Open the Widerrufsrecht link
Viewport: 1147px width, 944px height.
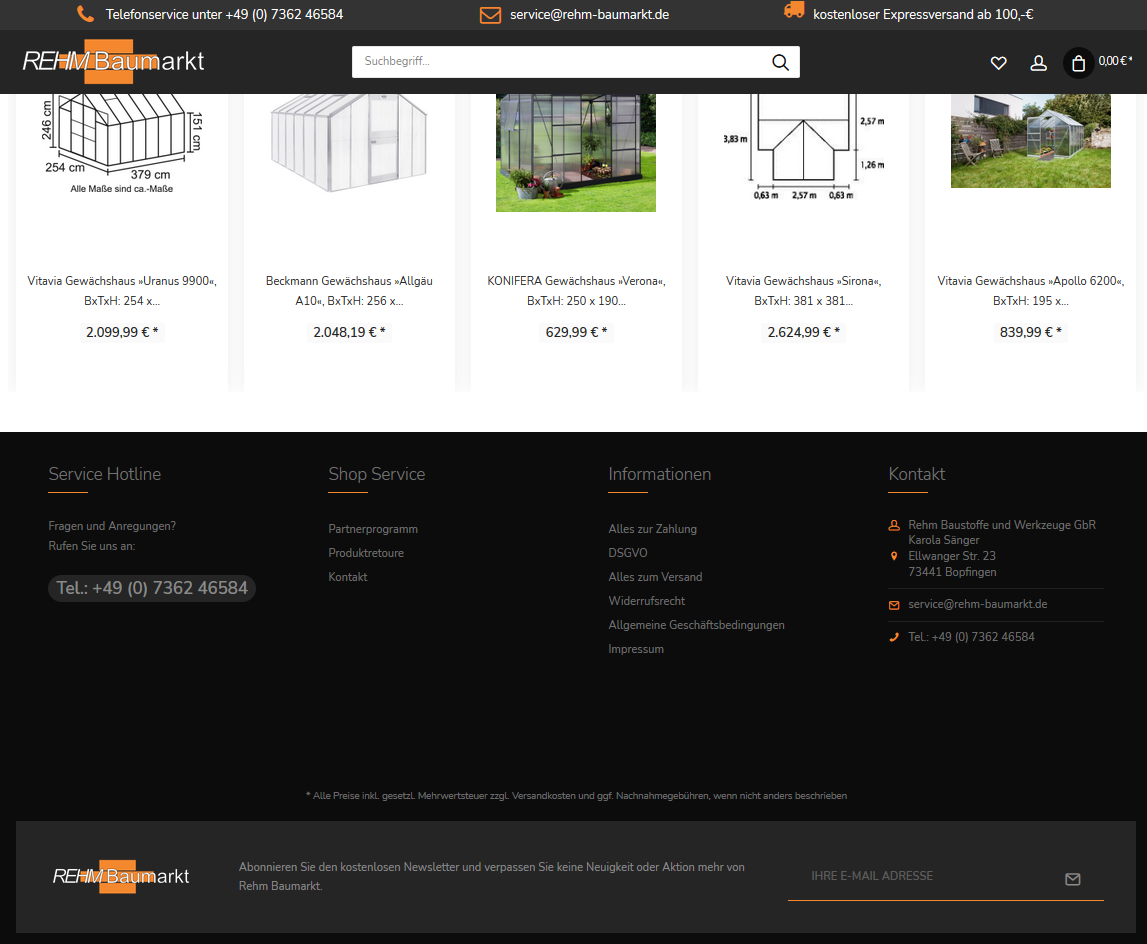click(647, 602)
